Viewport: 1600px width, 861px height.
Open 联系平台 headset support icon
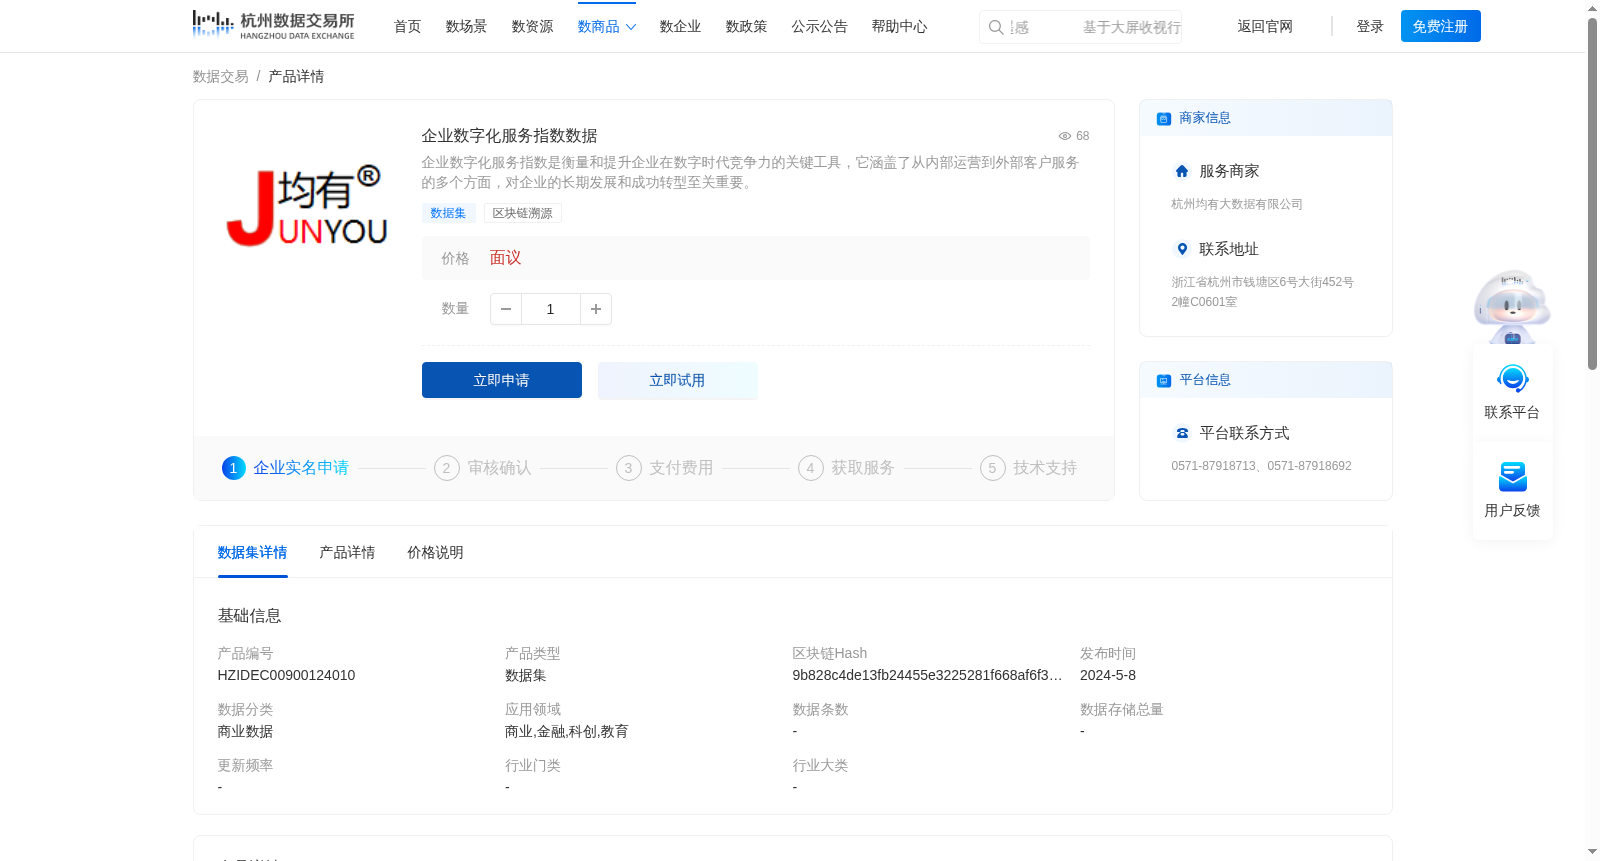pyautogui.click(x=1513, y=379)
